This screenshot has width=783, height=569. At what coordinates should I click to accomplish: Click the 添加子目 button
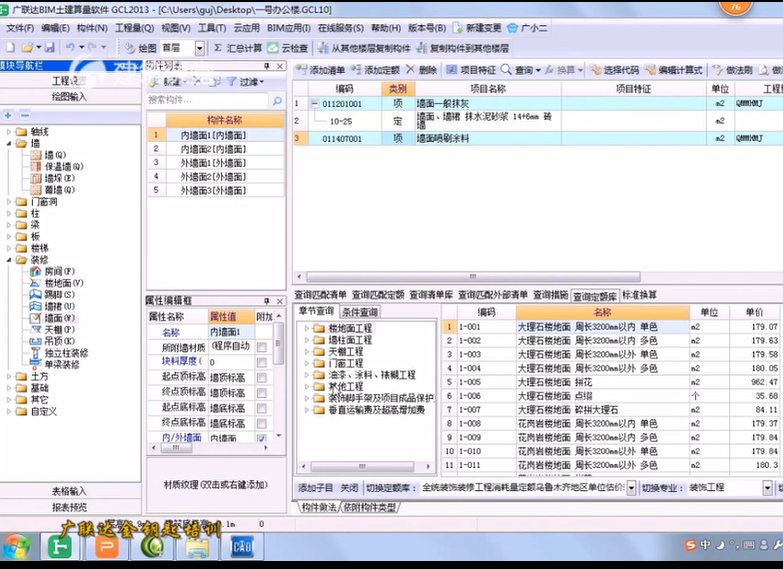tap(315, 487)
